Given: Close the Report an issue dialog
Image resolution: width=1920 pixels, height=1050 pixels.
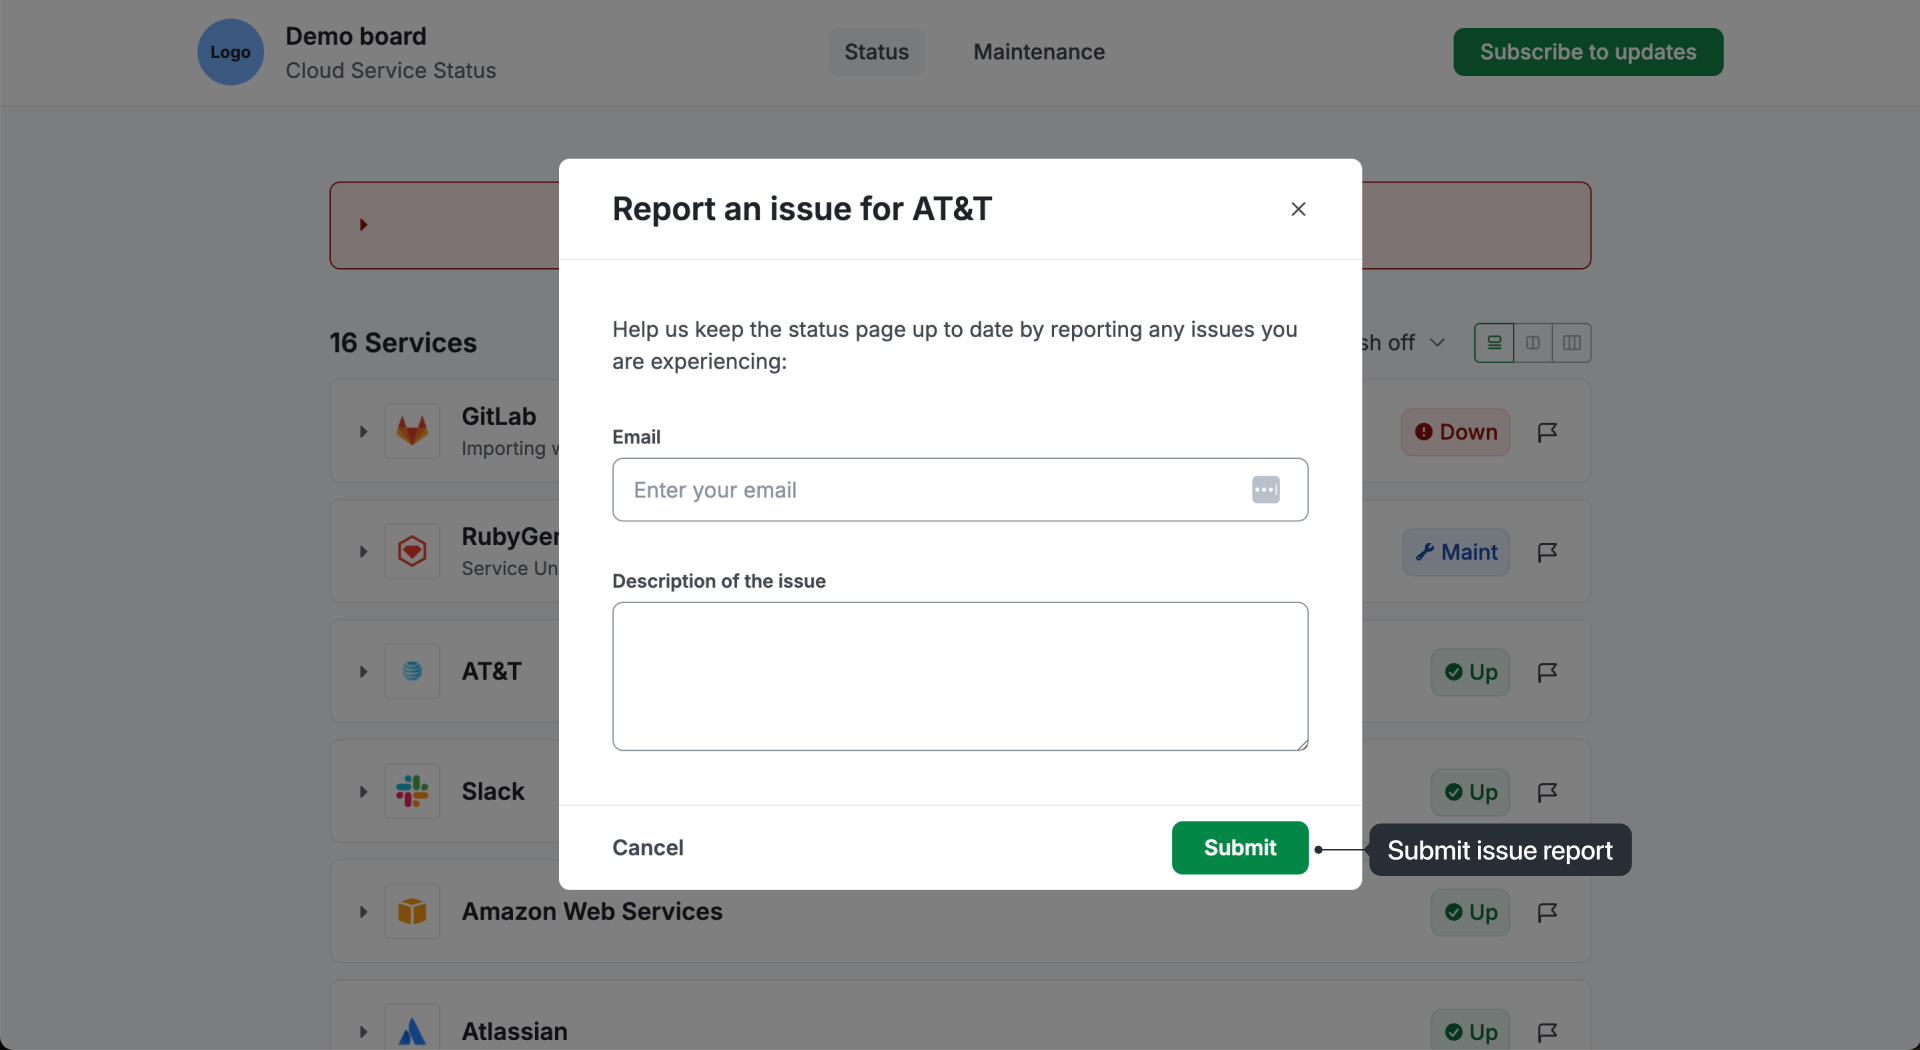Looking at the screenshot, I should click(1298, 209).
